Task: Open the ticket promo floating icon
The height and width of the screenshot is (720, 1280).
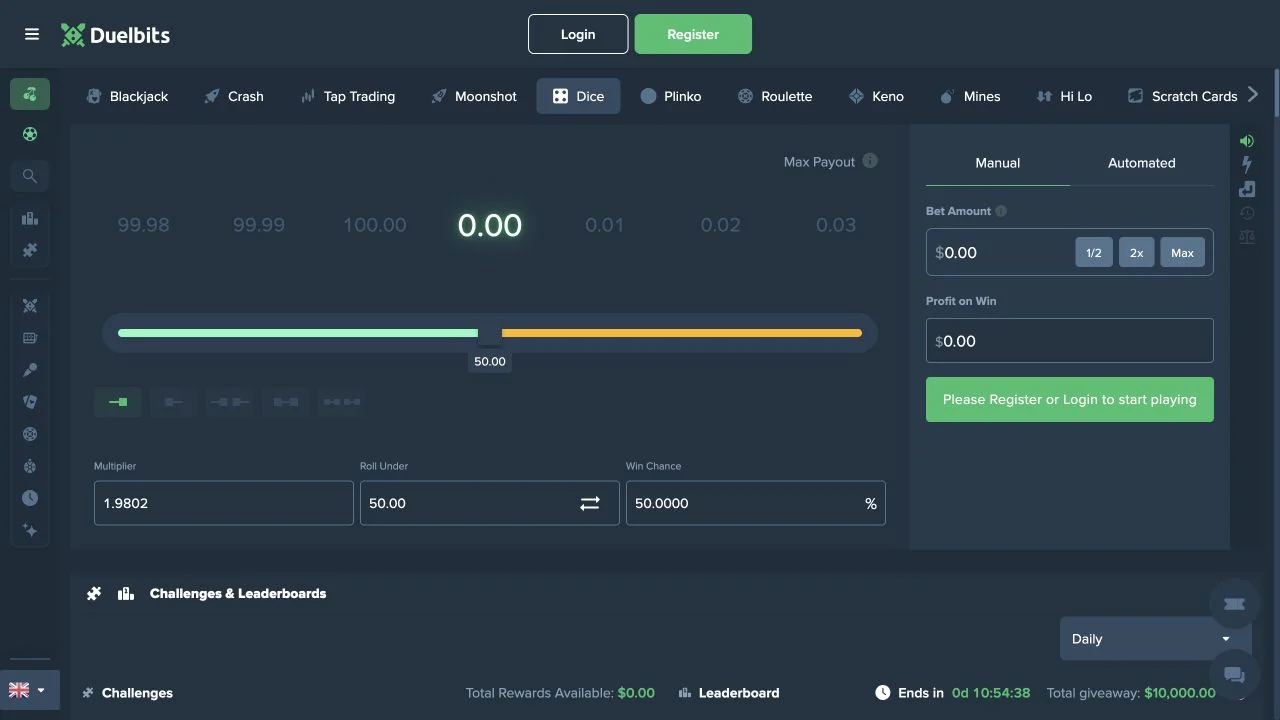Action: pos(1234,604)
